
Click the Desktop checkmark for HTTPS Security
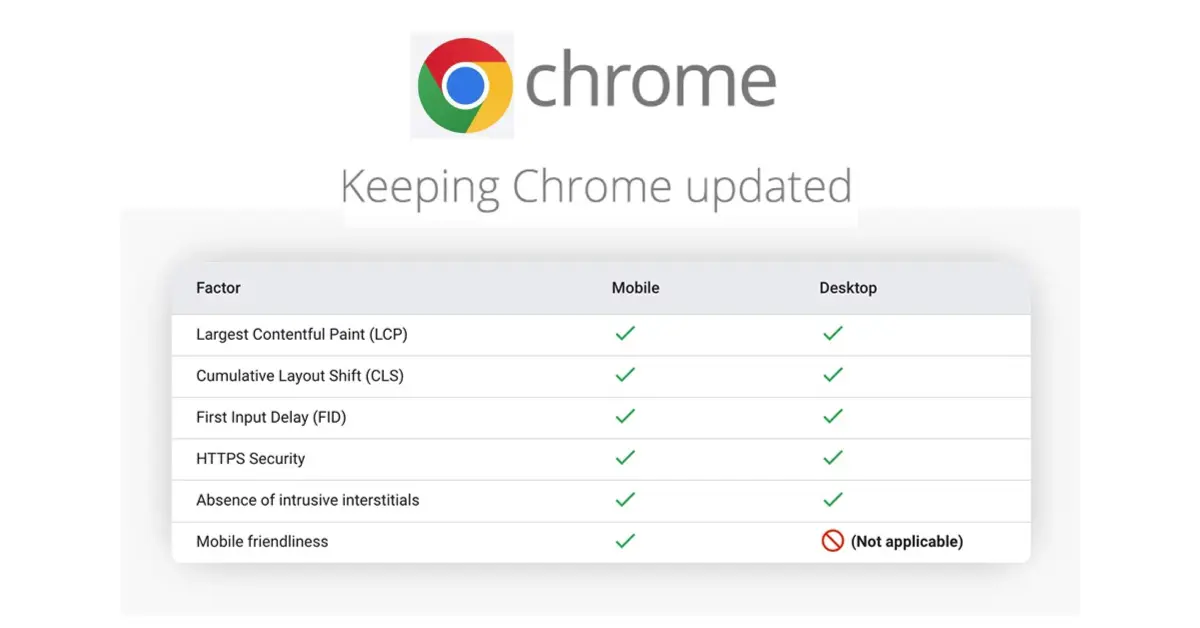pos(833,458)
